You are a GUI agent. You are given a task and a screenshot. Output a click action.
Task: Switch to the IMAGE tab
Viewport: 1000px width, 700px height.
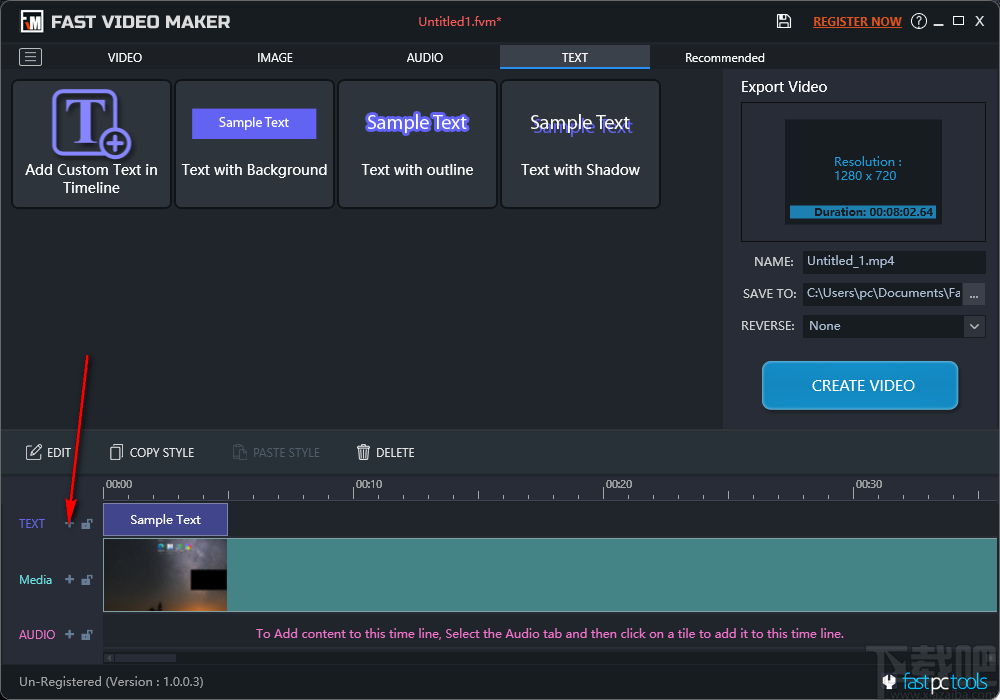(274, 57)
